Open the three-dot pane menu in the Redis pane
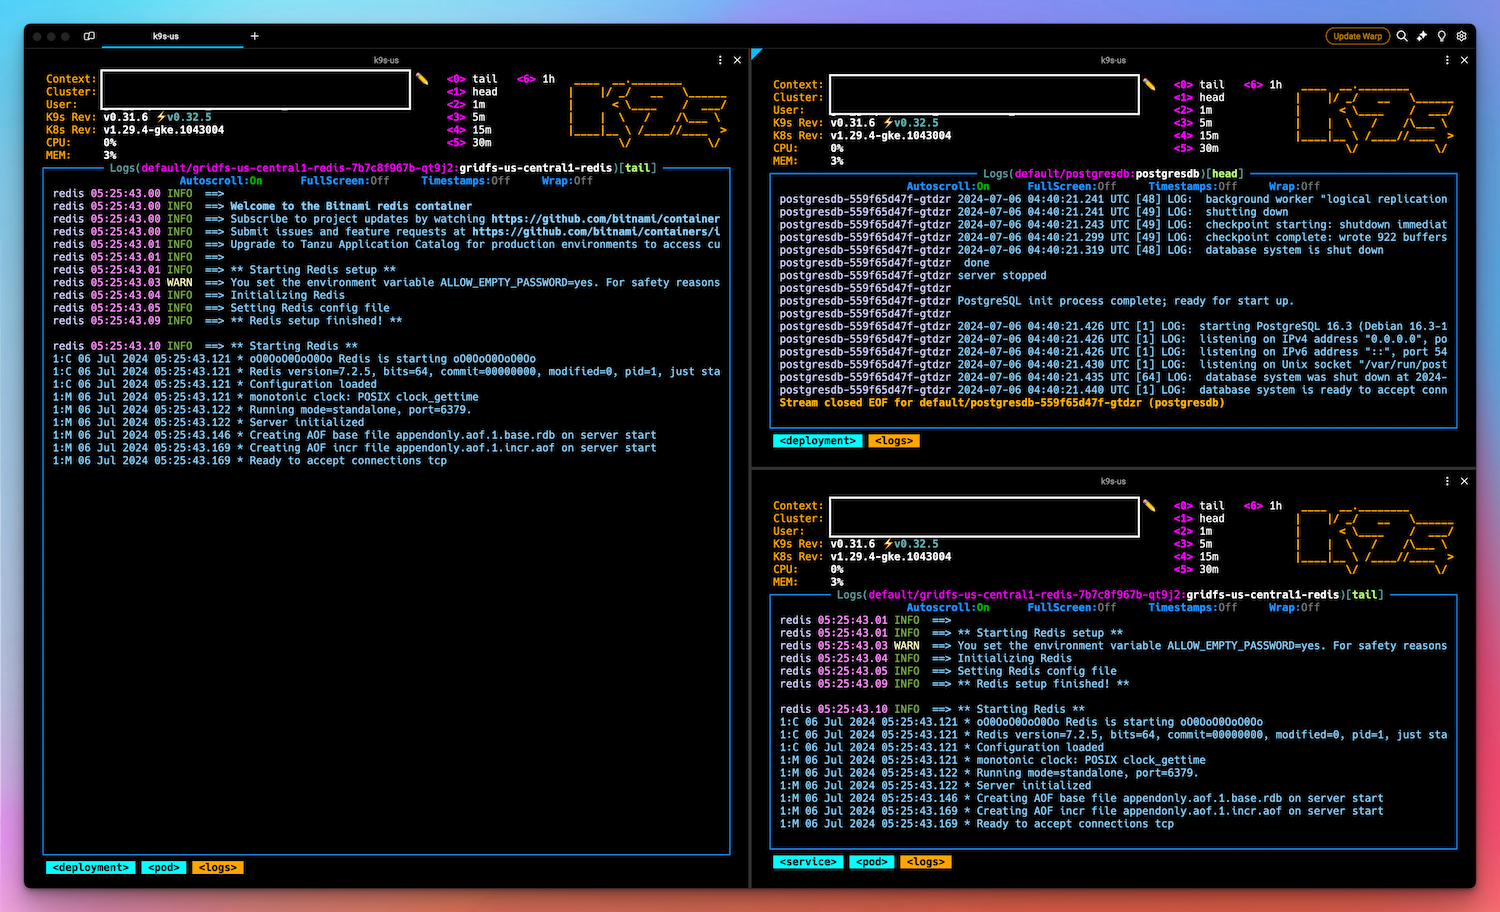This screenshot has height=912, width=1500. pos(719,59)
